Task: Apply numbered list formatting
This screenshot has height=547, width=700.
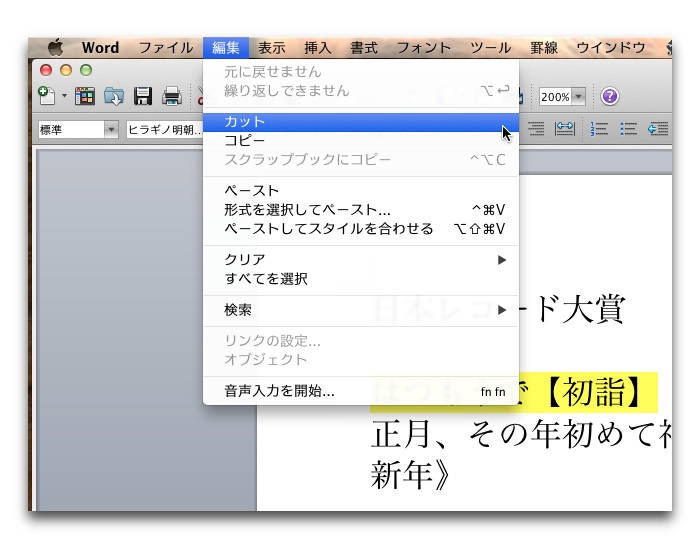Action: click(x=599, y=129)
